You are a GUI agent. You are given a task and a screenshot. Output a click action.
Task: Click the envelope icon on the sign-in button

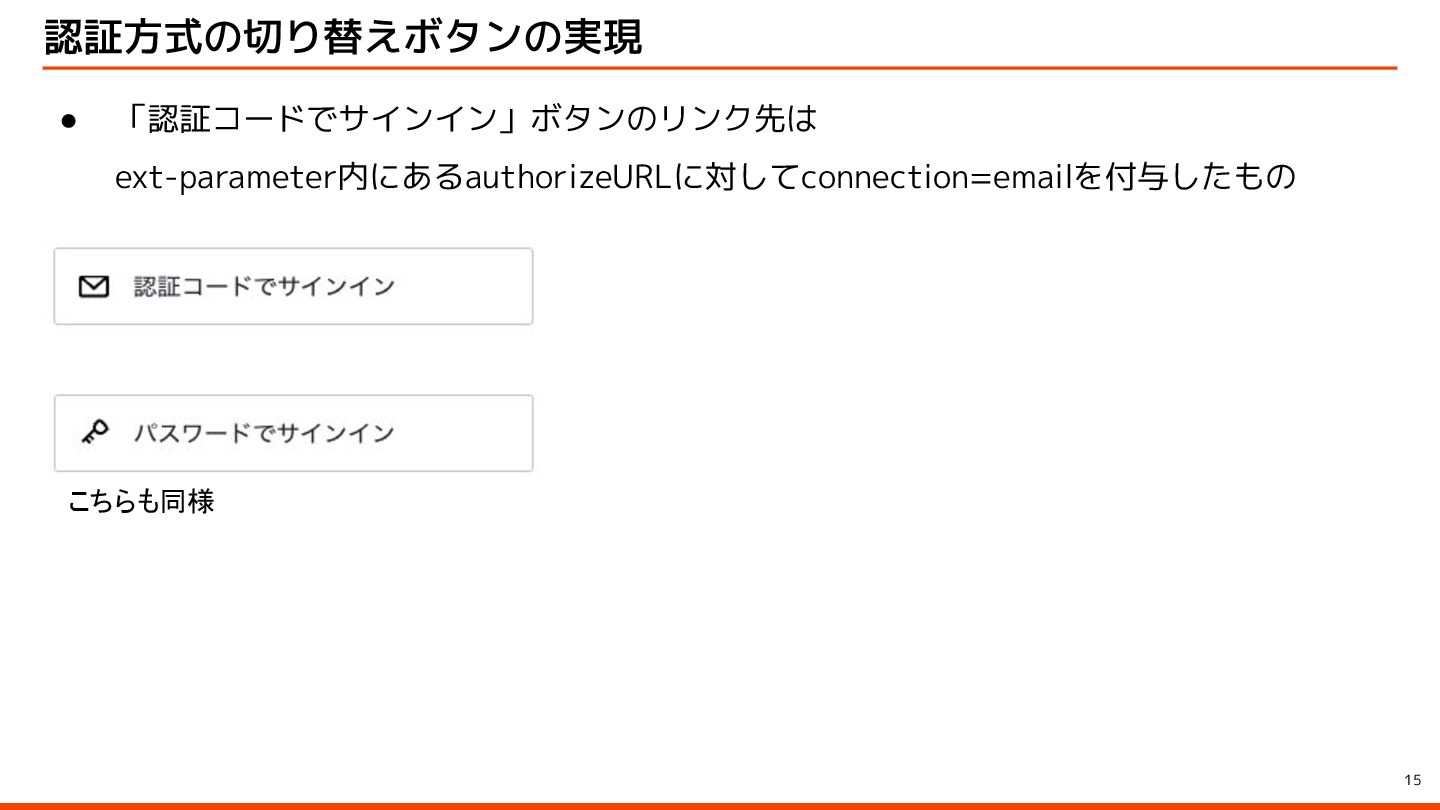pos(93,287)
